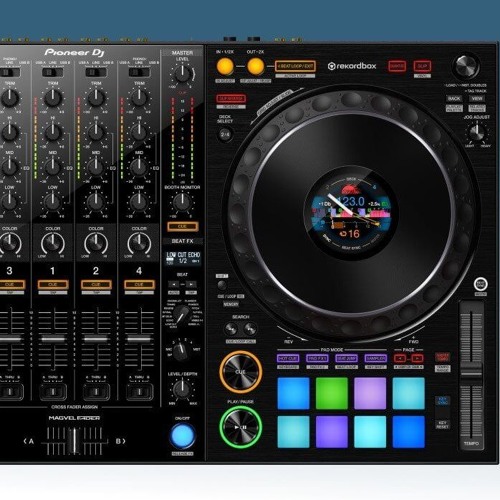Click the channel 4 volume fader
500x500 pixels.
click(x=139, y=339)
